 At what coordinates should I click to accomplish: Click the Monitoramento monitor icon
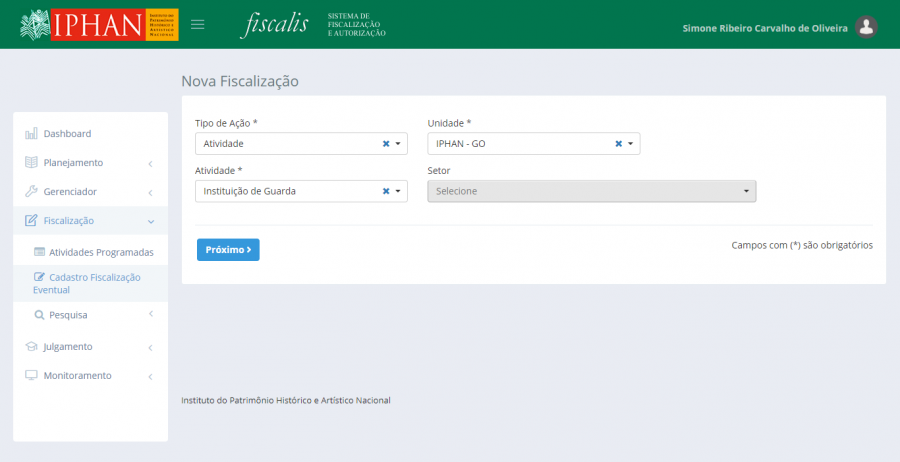pyautogui.click(x=31, y=376)
